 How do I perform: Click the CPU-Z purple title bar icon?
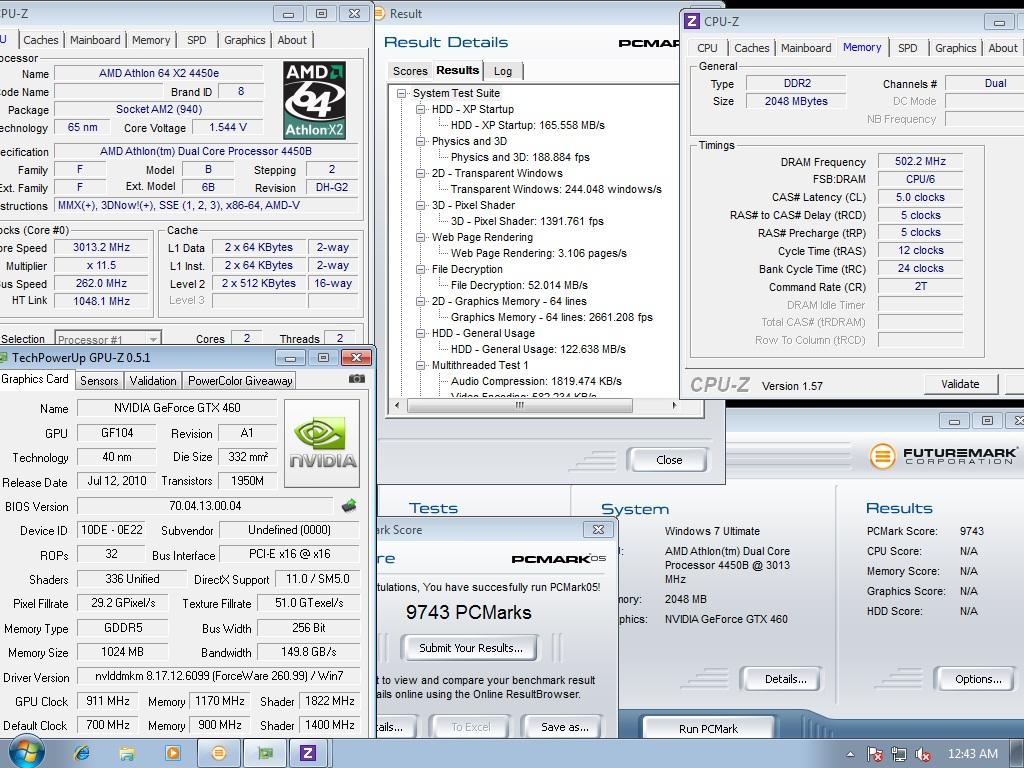tap(692, 22)
